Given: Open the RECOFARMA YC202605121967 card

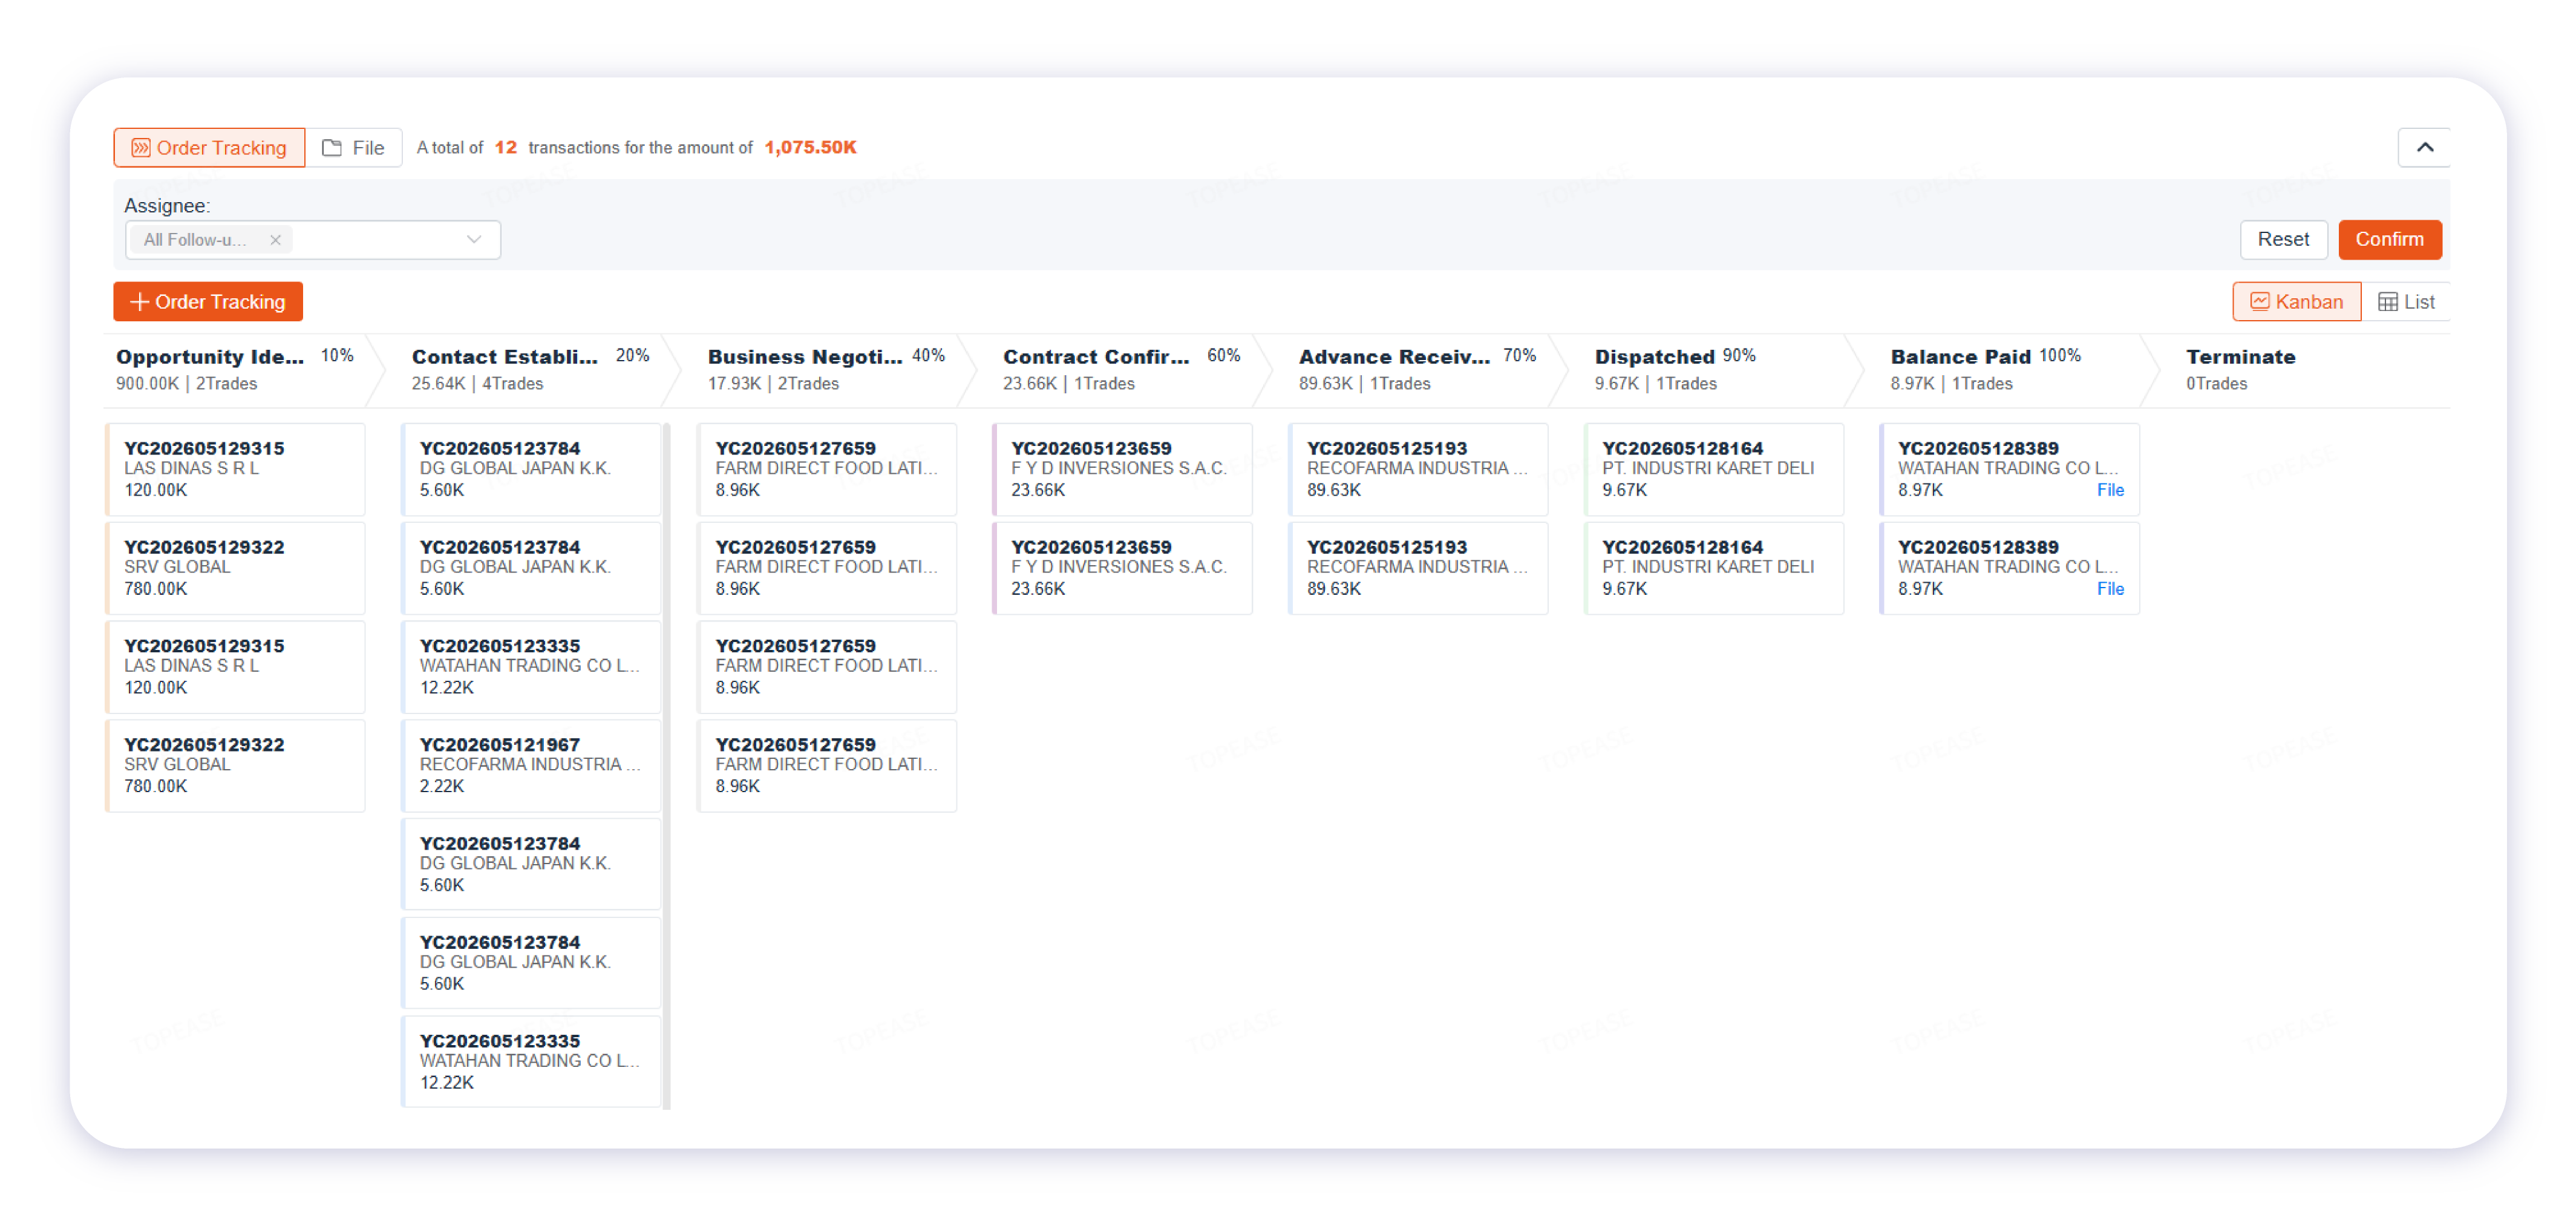Looking at the screenshot, I should (531, 765).
